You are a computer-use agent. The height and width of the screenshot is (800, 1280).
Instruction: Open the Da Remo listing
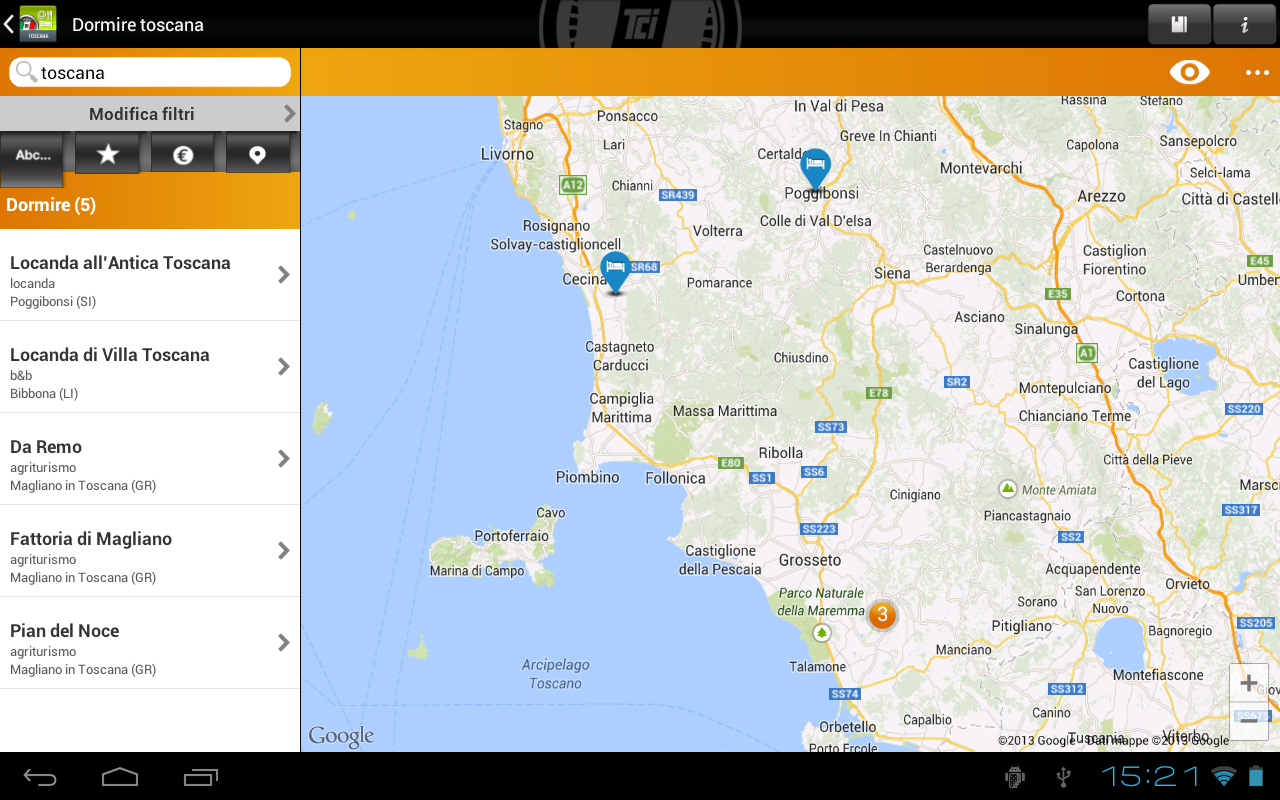150,459
